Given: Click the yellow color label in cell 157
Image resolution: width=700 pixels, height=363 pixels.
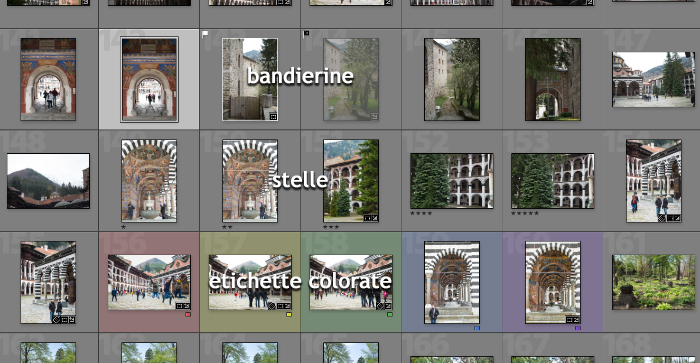Looking at the screenshot, I should [x=289, y=315].
